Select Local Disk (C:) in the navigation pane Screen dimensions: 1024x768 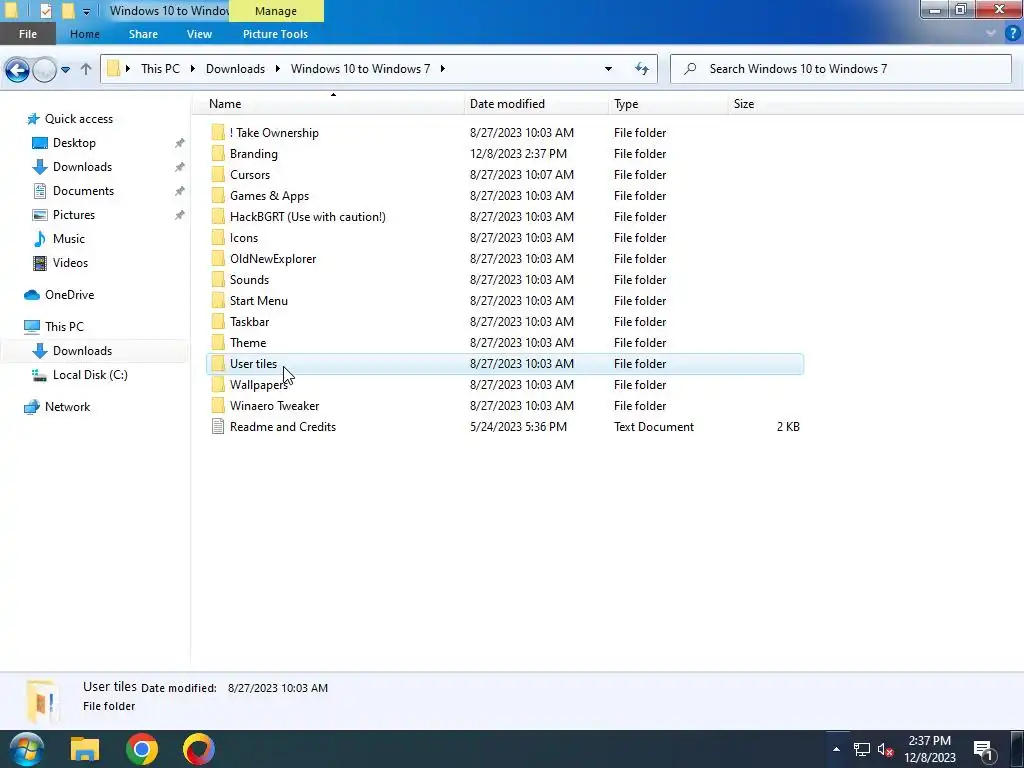(90, 375)
